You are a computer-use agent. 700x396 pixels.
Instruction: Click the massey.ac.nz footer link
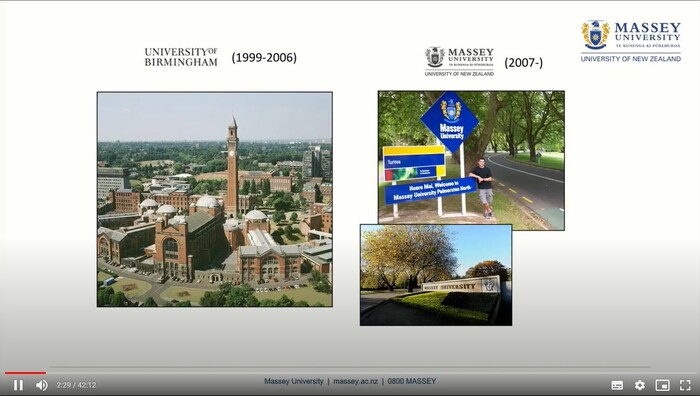tap(355, 381)
